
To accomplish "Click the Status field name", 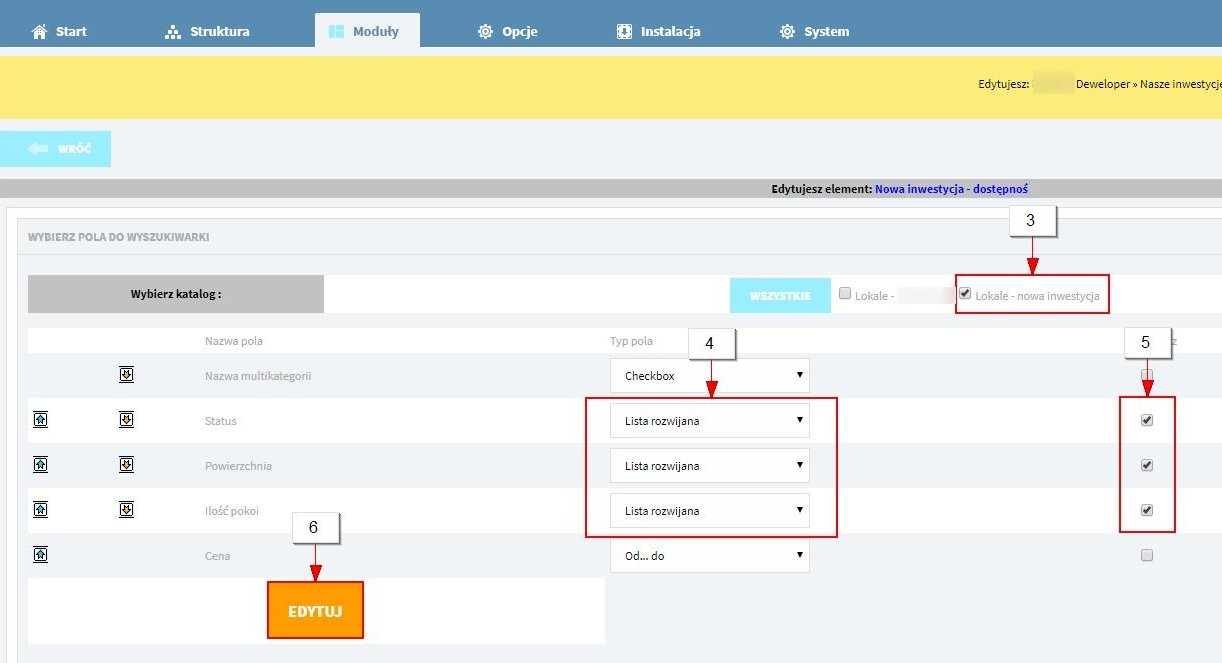I will (220, 421).
